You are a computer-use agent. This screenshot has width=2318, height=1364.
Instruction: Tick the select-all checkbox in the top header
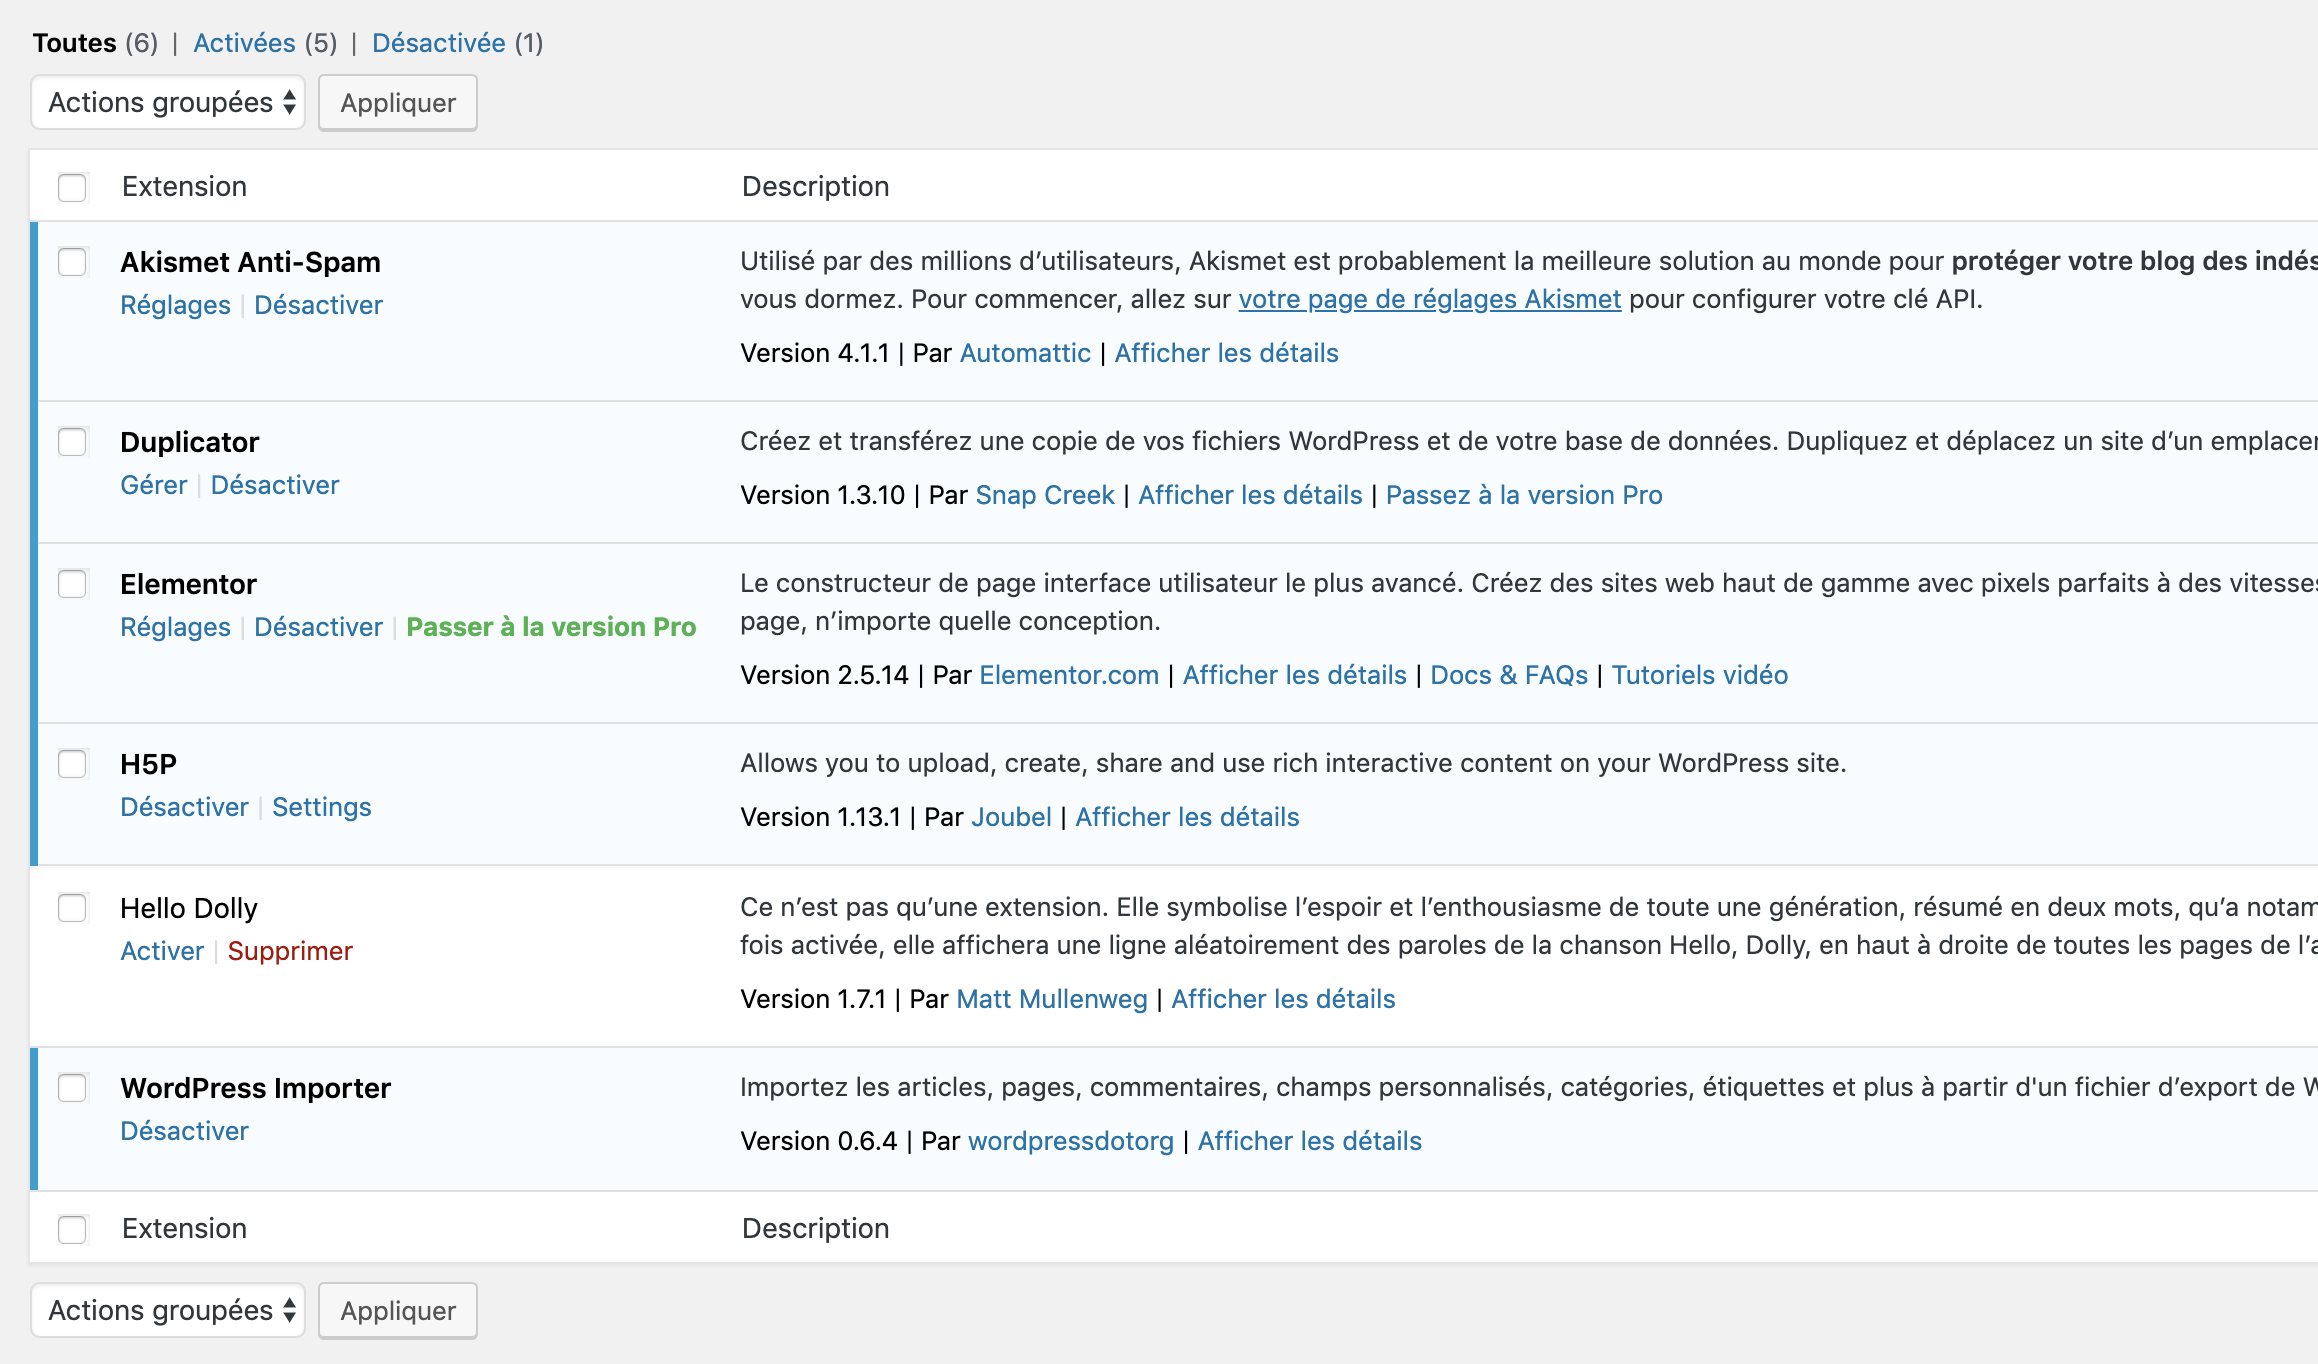point(72,187)
